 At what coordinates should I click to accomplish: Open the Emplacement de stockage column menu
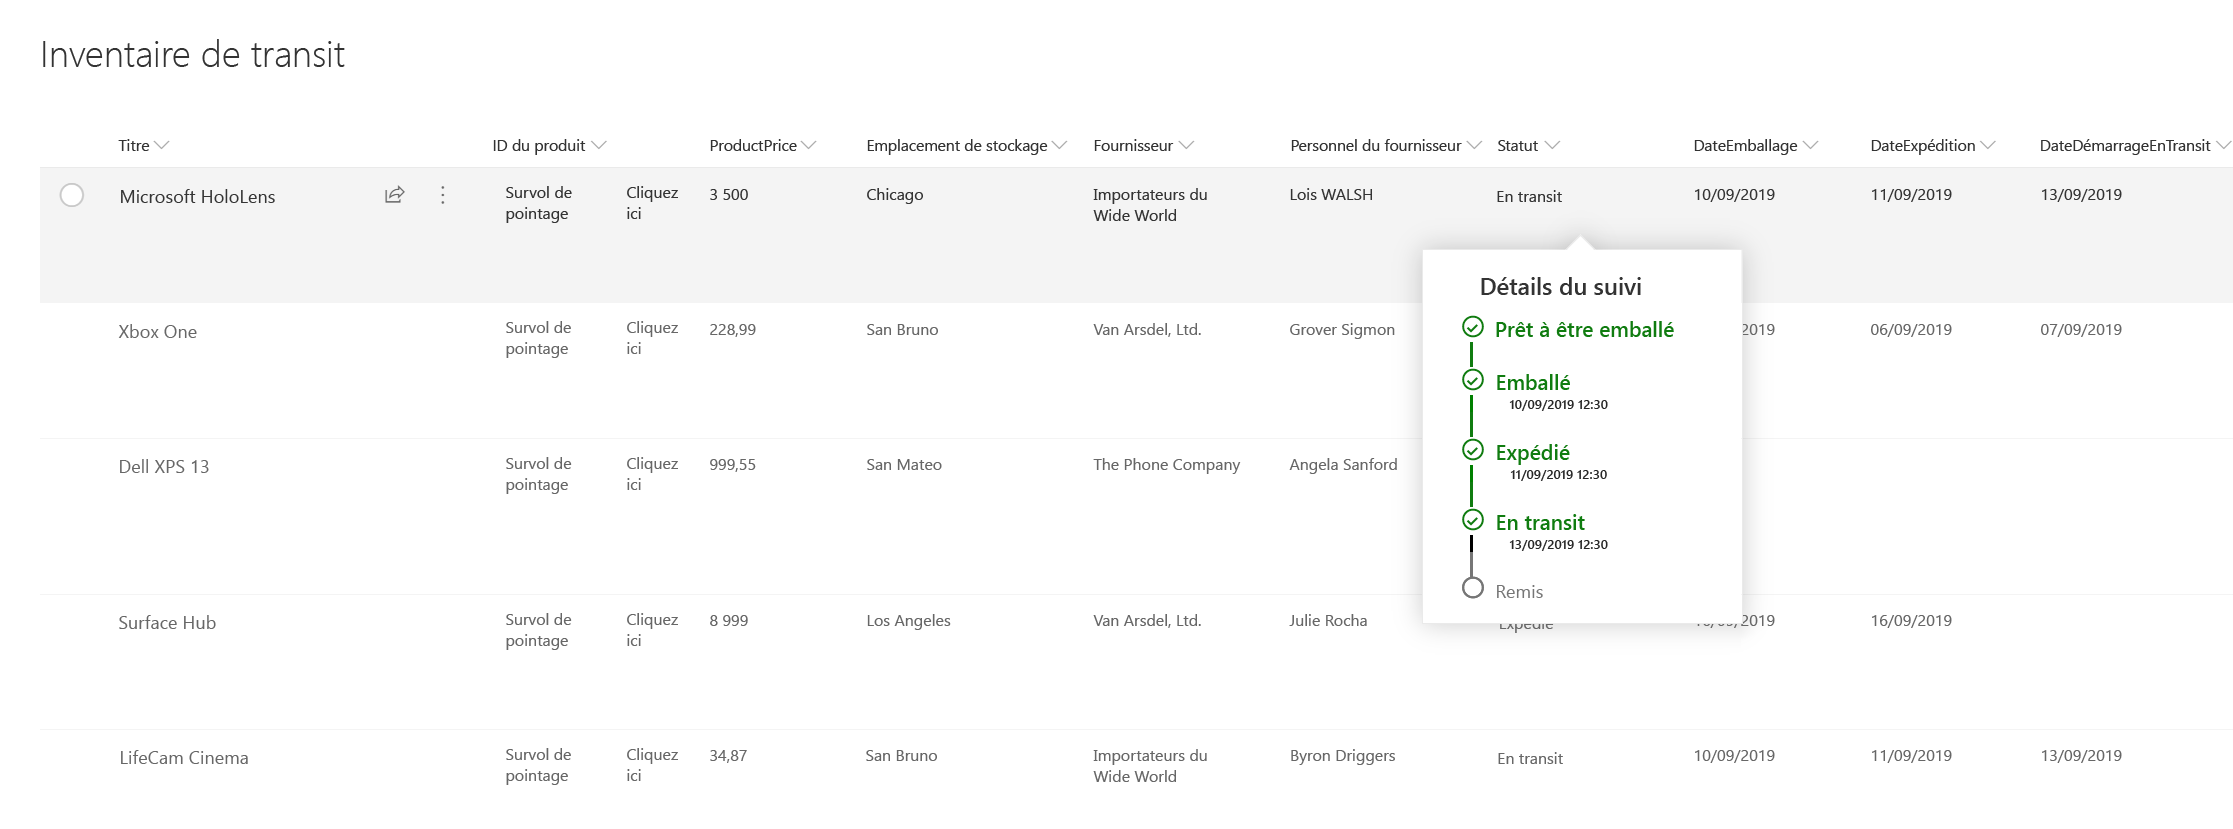(x=966, y=146)
